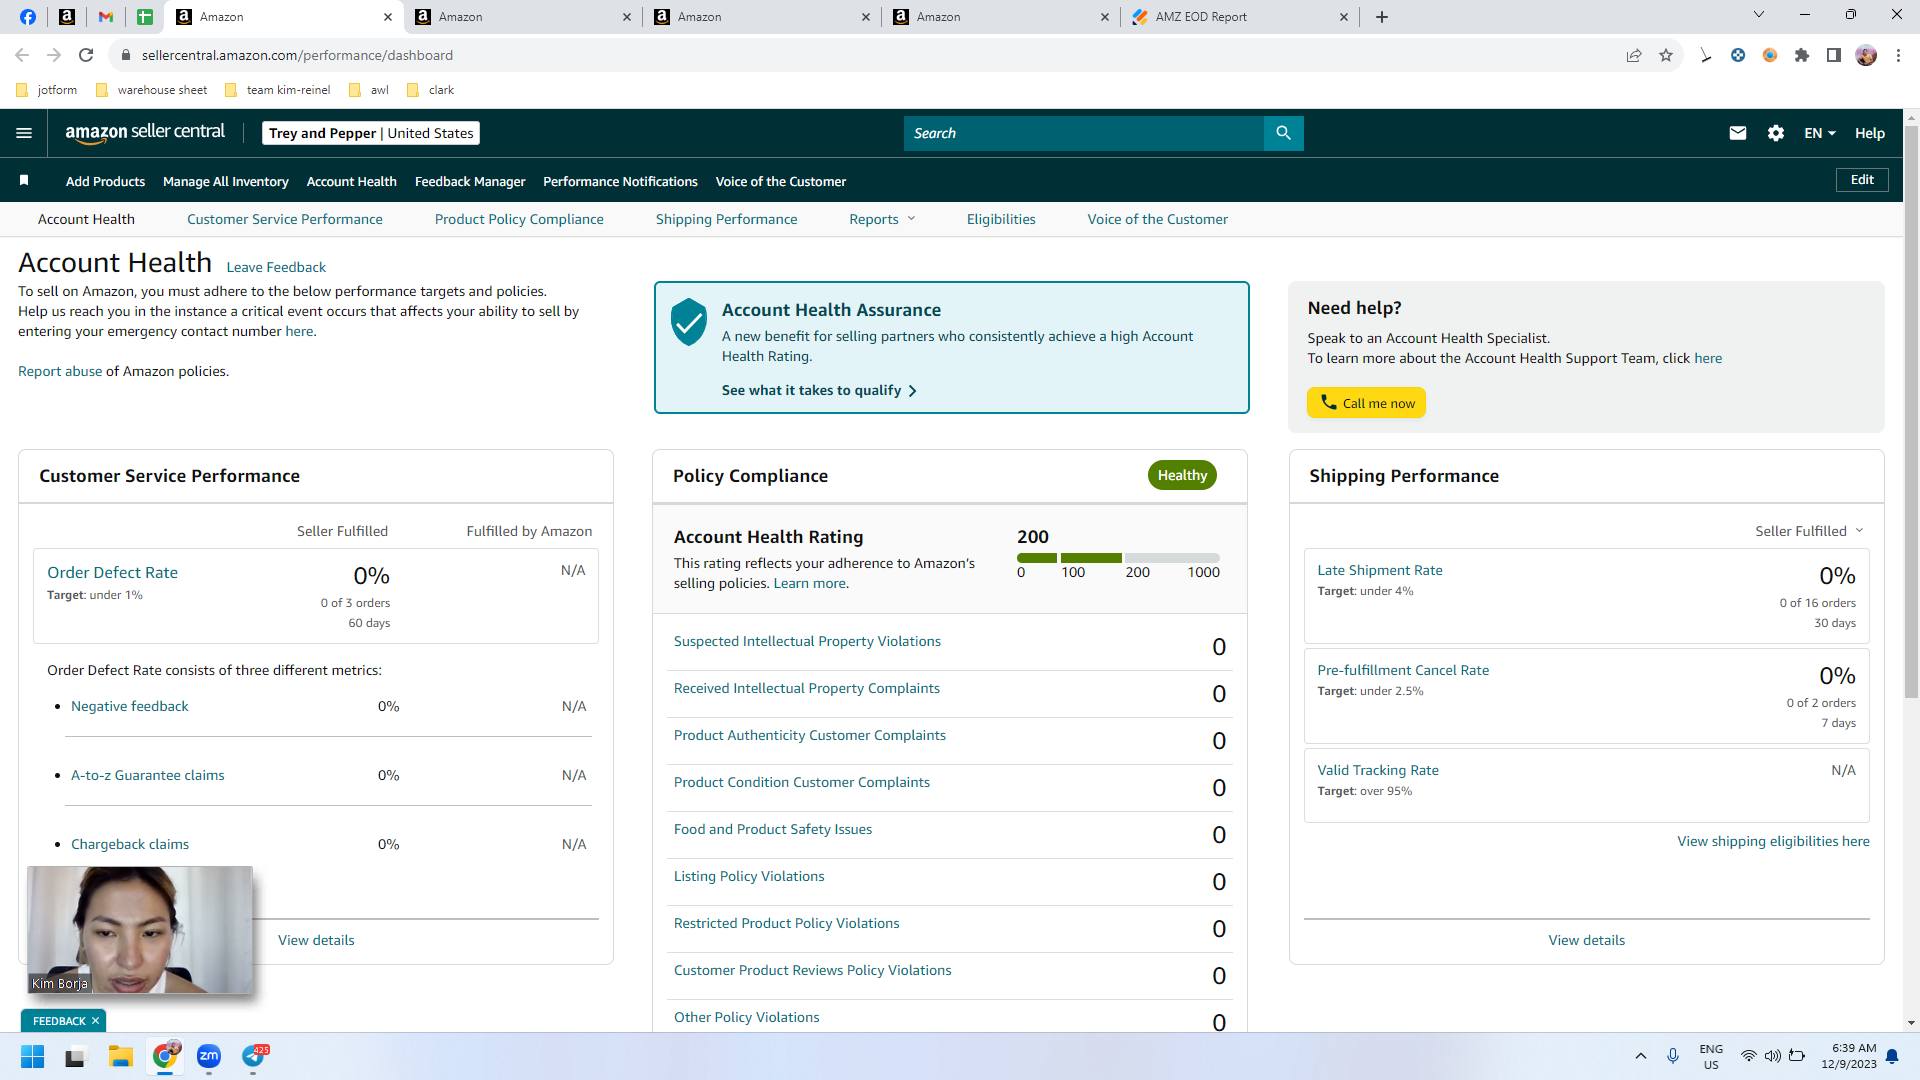Open Performance Notifications from the menu bar
This screenshot has width=1920, height=1080.
coord(620,181)
